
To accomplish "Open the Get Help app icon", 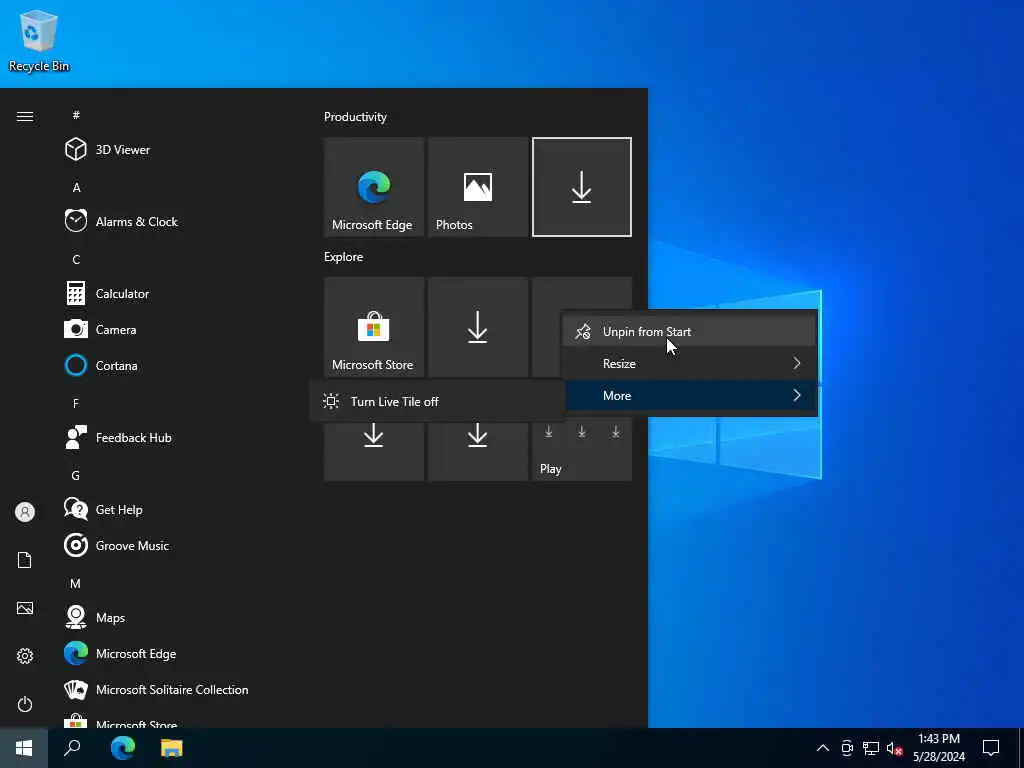I will pos(76,509).
